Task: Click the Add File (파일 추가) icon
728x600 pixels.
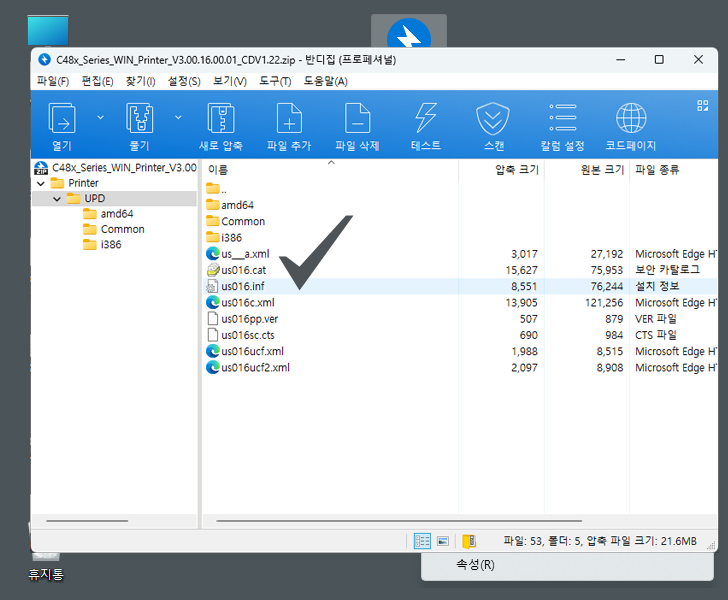Action: pos(289,118)
